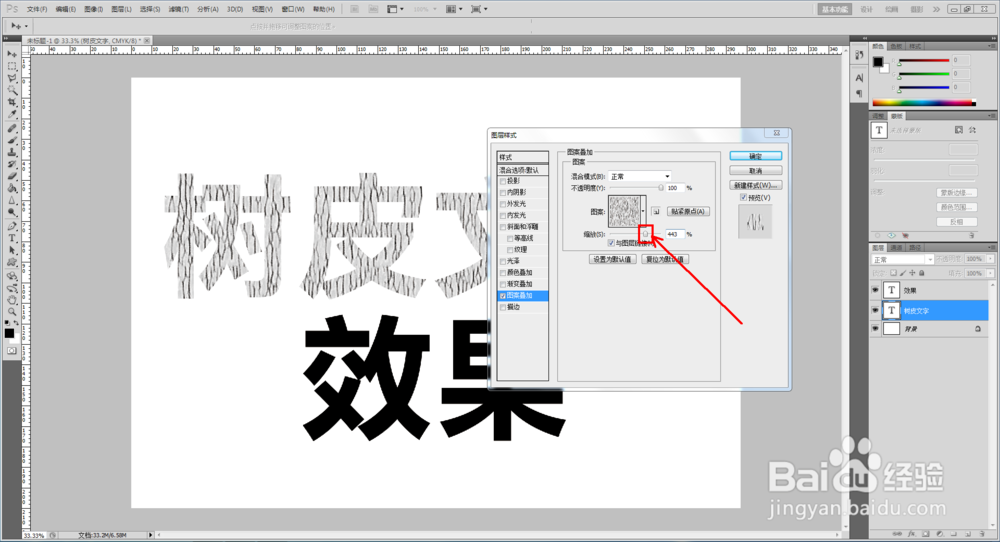Open the layer fill 100% dropdown arrow
1000x542 pixels.
990,273
